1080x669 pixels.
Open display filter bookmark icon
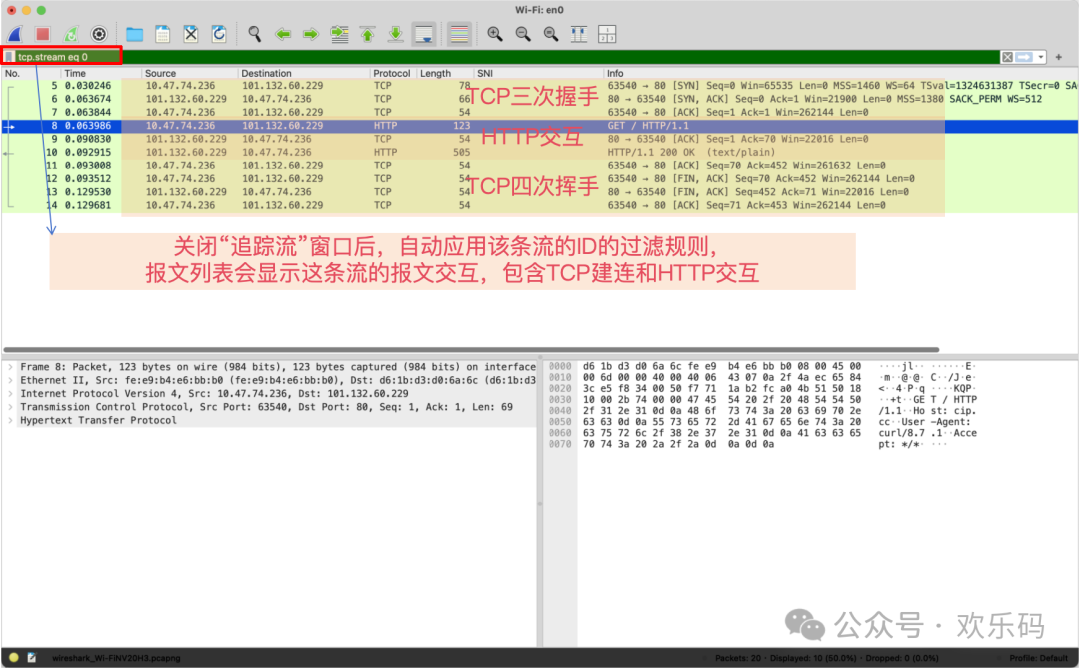tap(9, 56)
